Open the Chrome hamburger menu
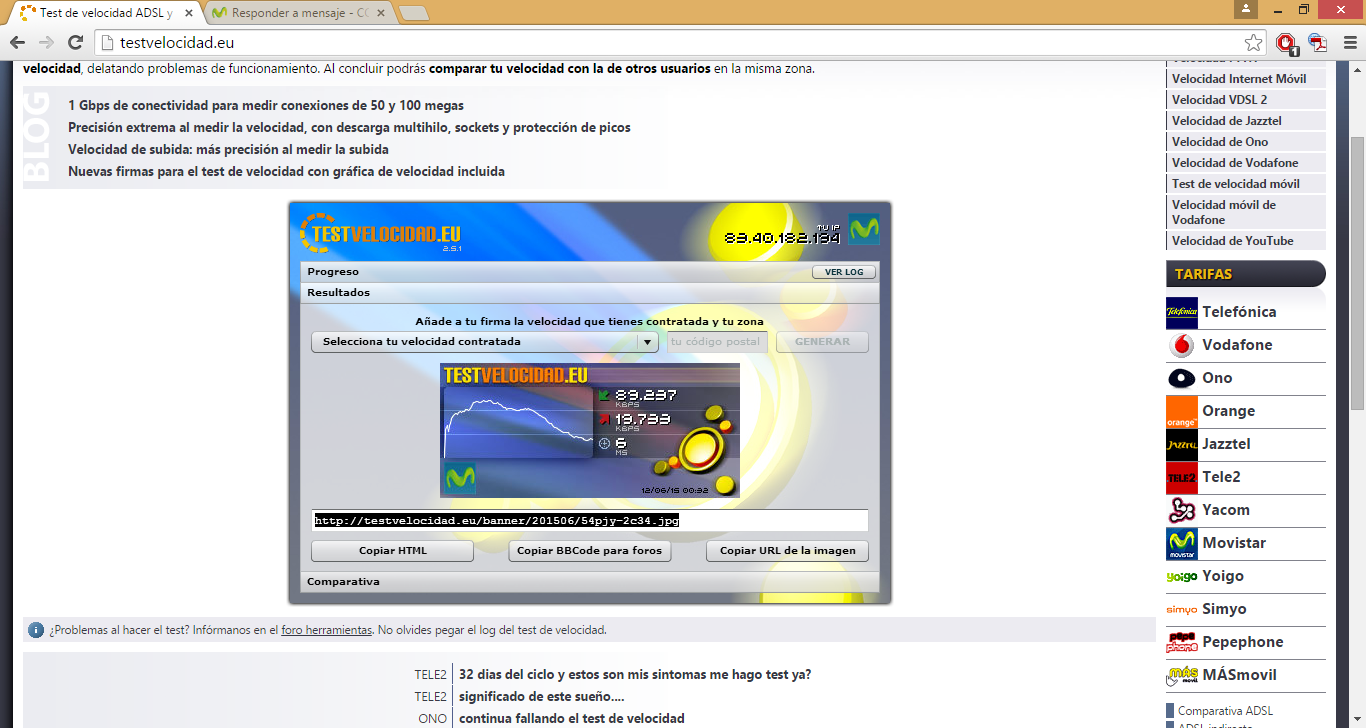 1349,43
